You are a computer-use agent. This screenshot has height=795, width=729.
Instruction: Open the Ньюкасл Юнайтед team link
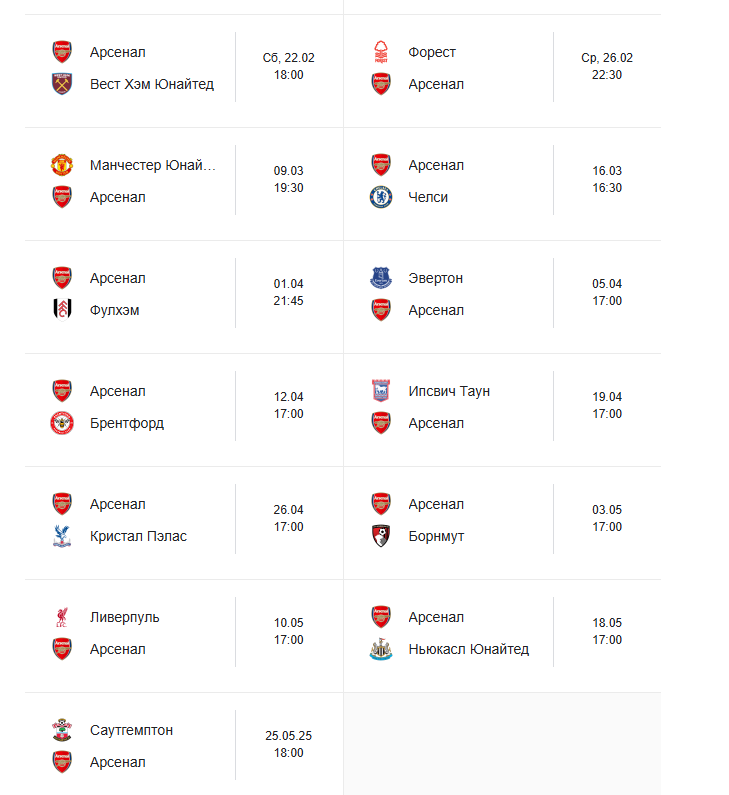(468, 649)
